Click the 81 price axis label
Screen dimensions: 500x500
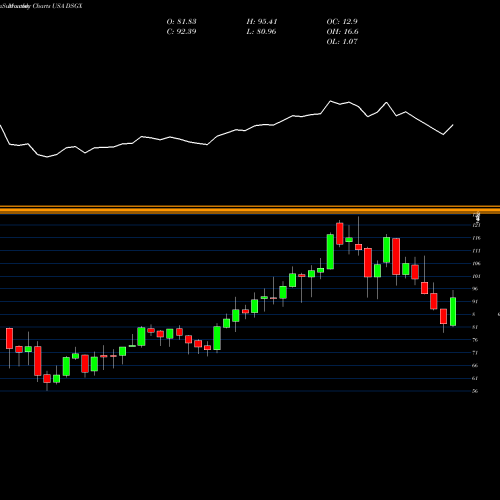pyautogui.click(x=475, y=327)
